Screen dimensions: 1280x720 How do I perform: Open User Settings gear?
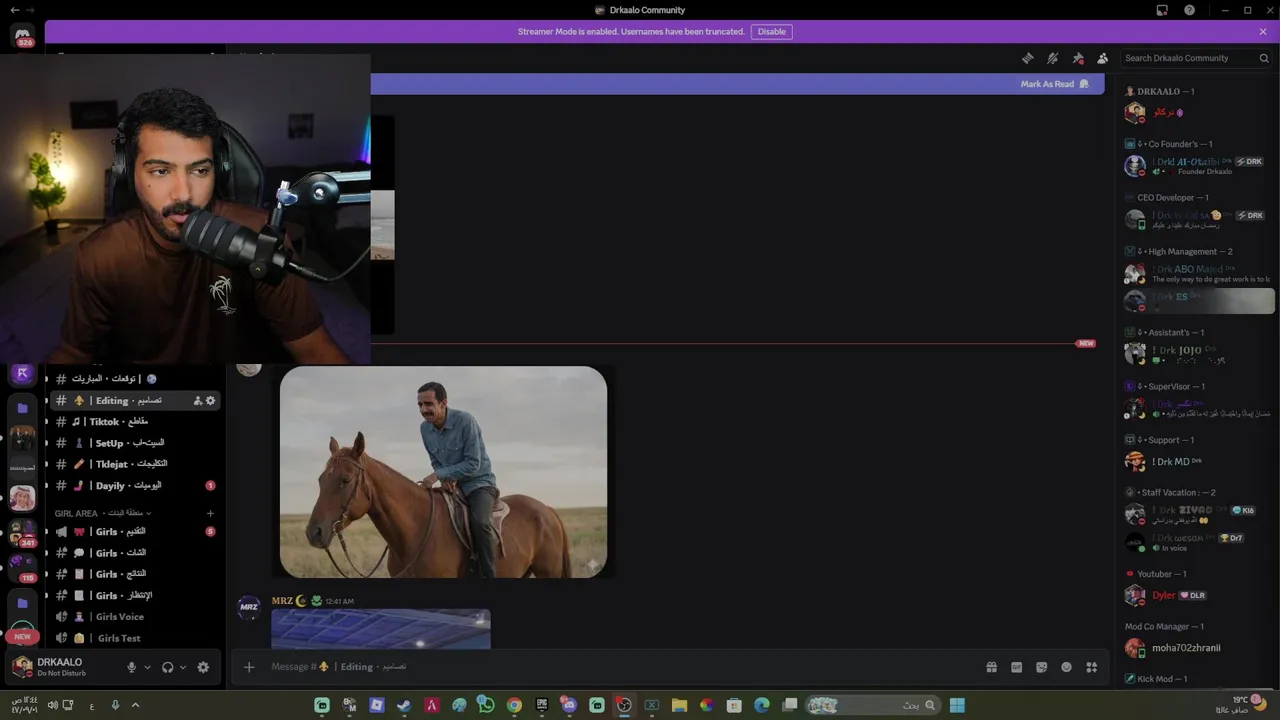[x=203, y=667]
